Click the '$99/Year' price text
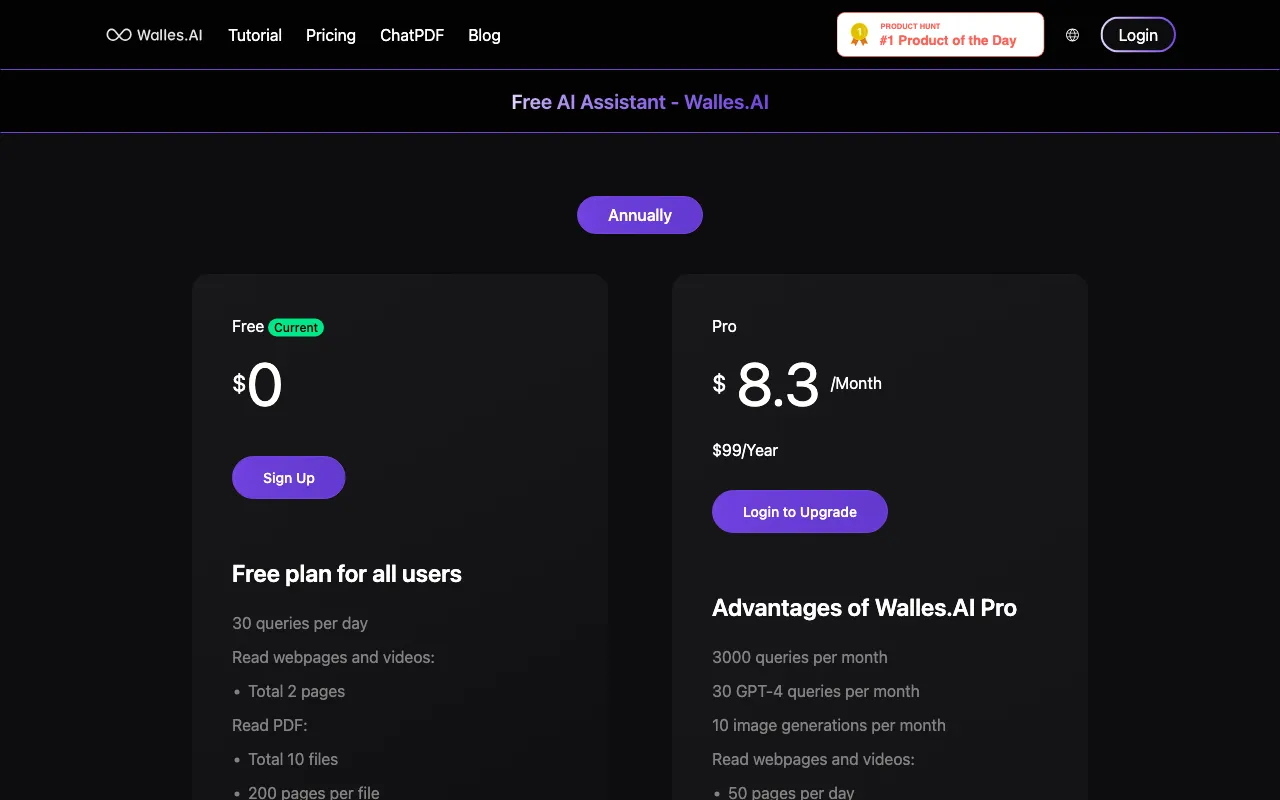 click(745, 450)
